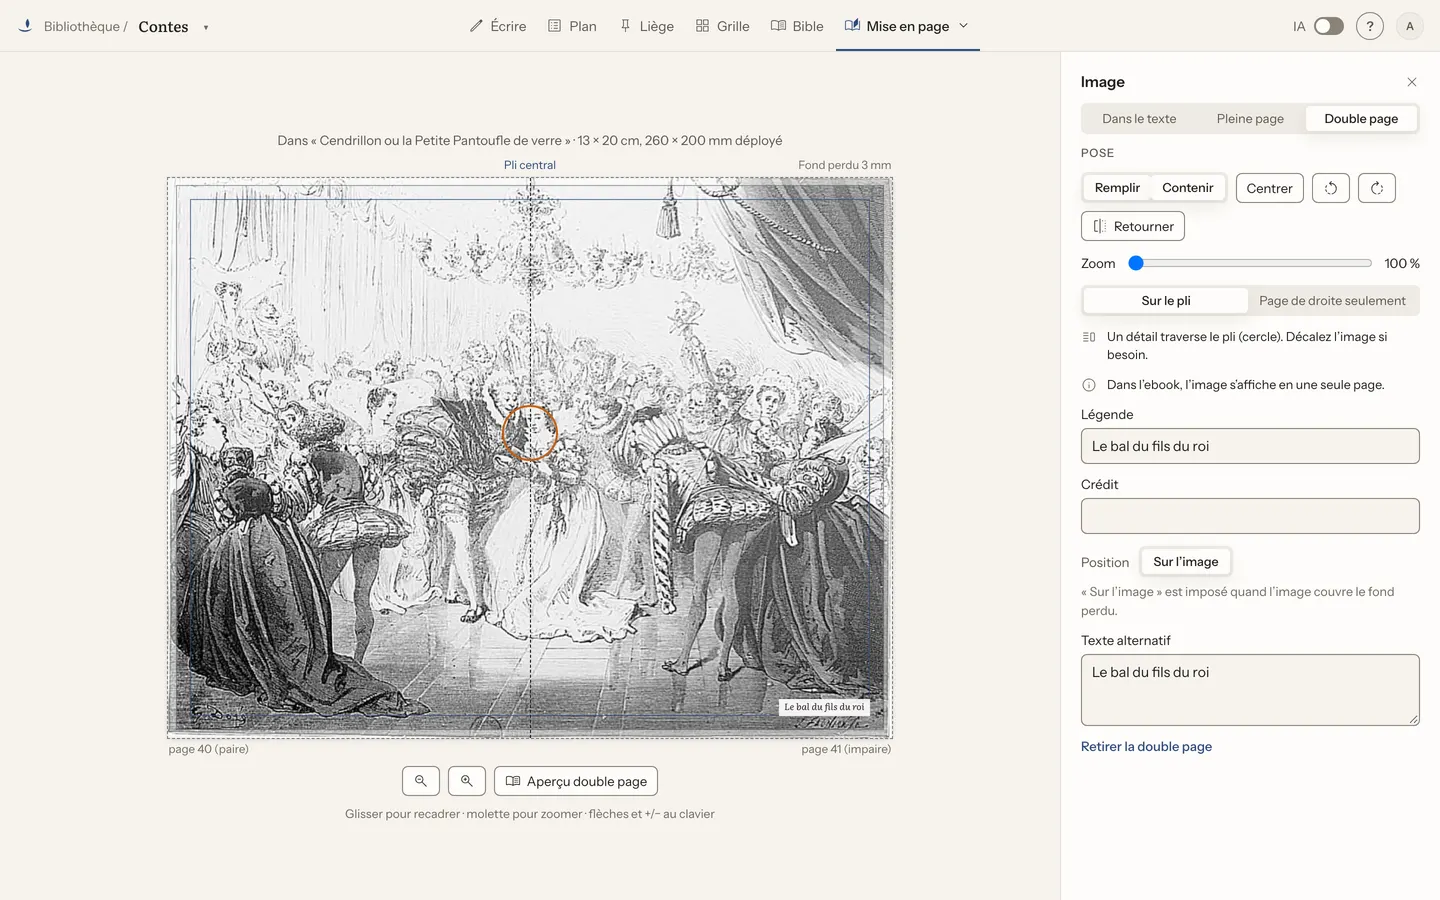Click the Fond perdu 3 mm label
This screenshot has width=1440, height=900.
845,165
